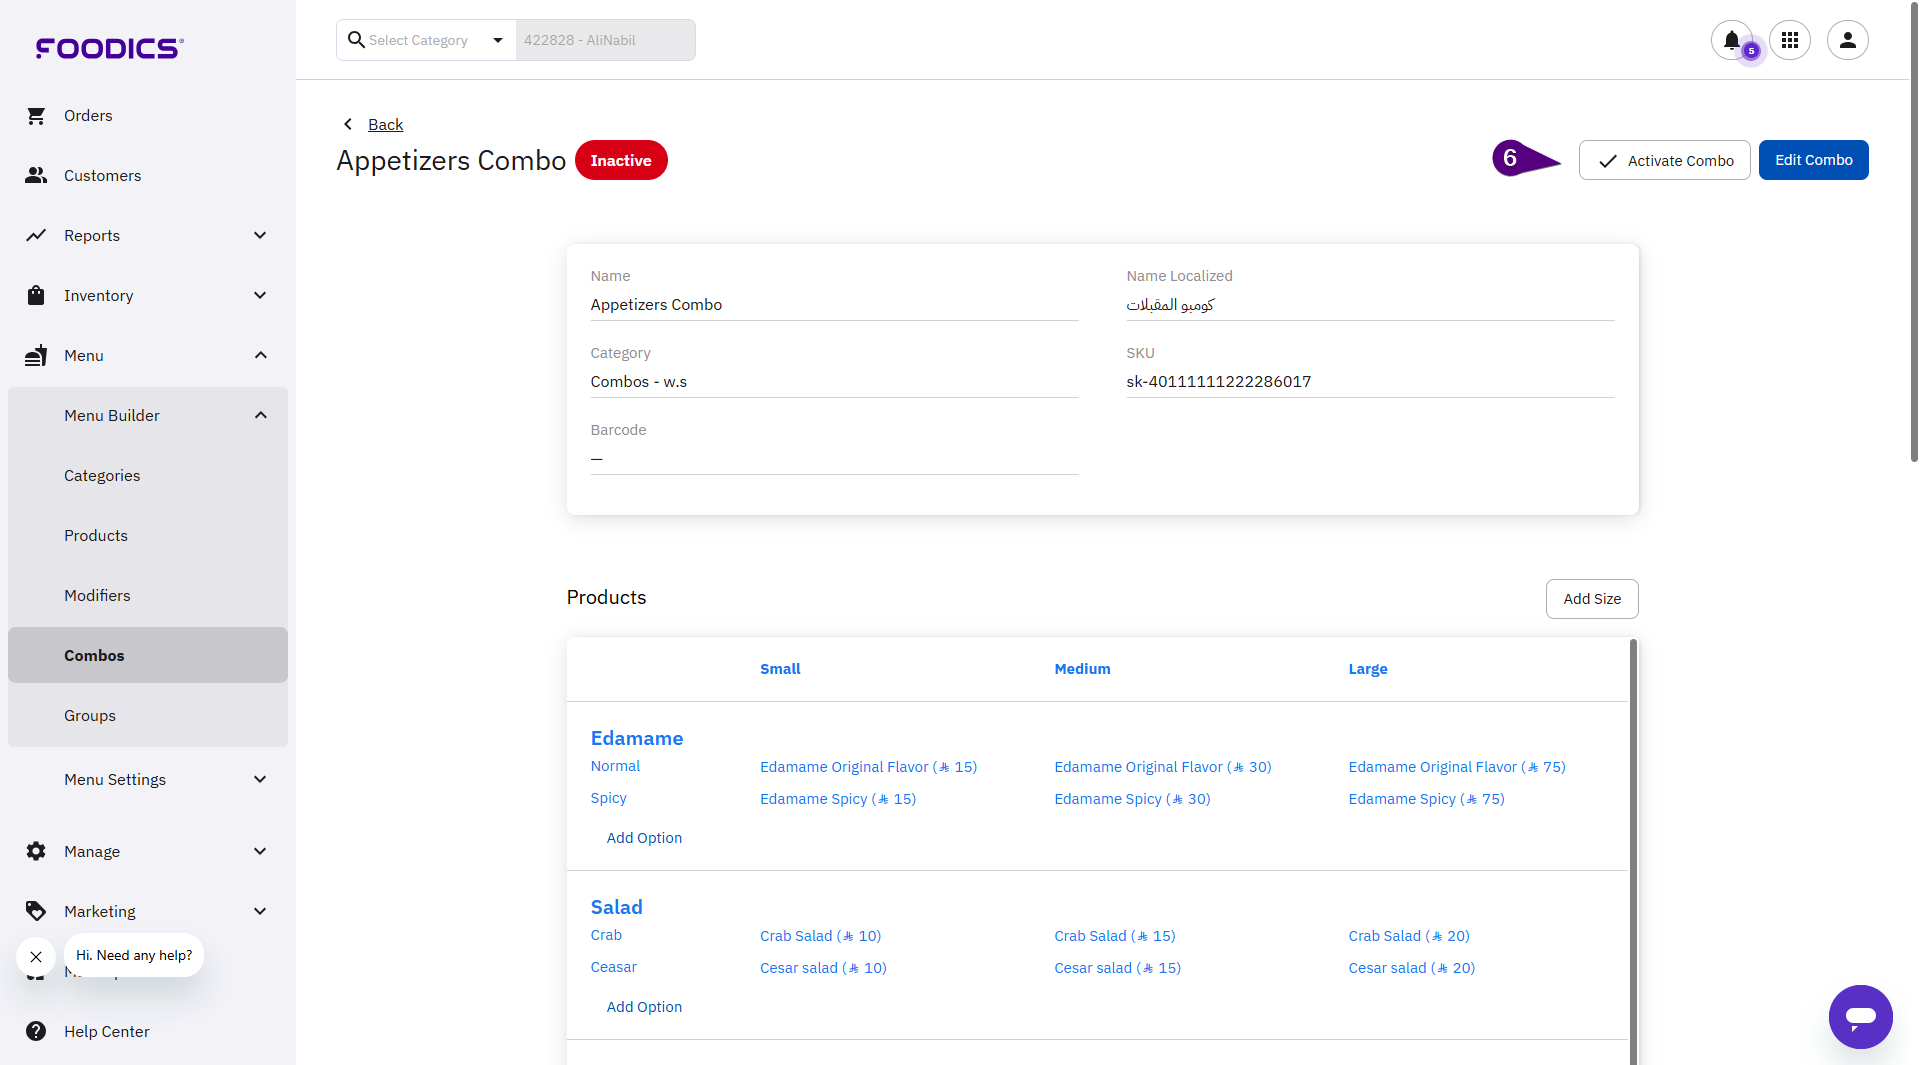Click the Activate Combo button
Viewport: 1920px width, 1065px height.
pos(1664,160)
